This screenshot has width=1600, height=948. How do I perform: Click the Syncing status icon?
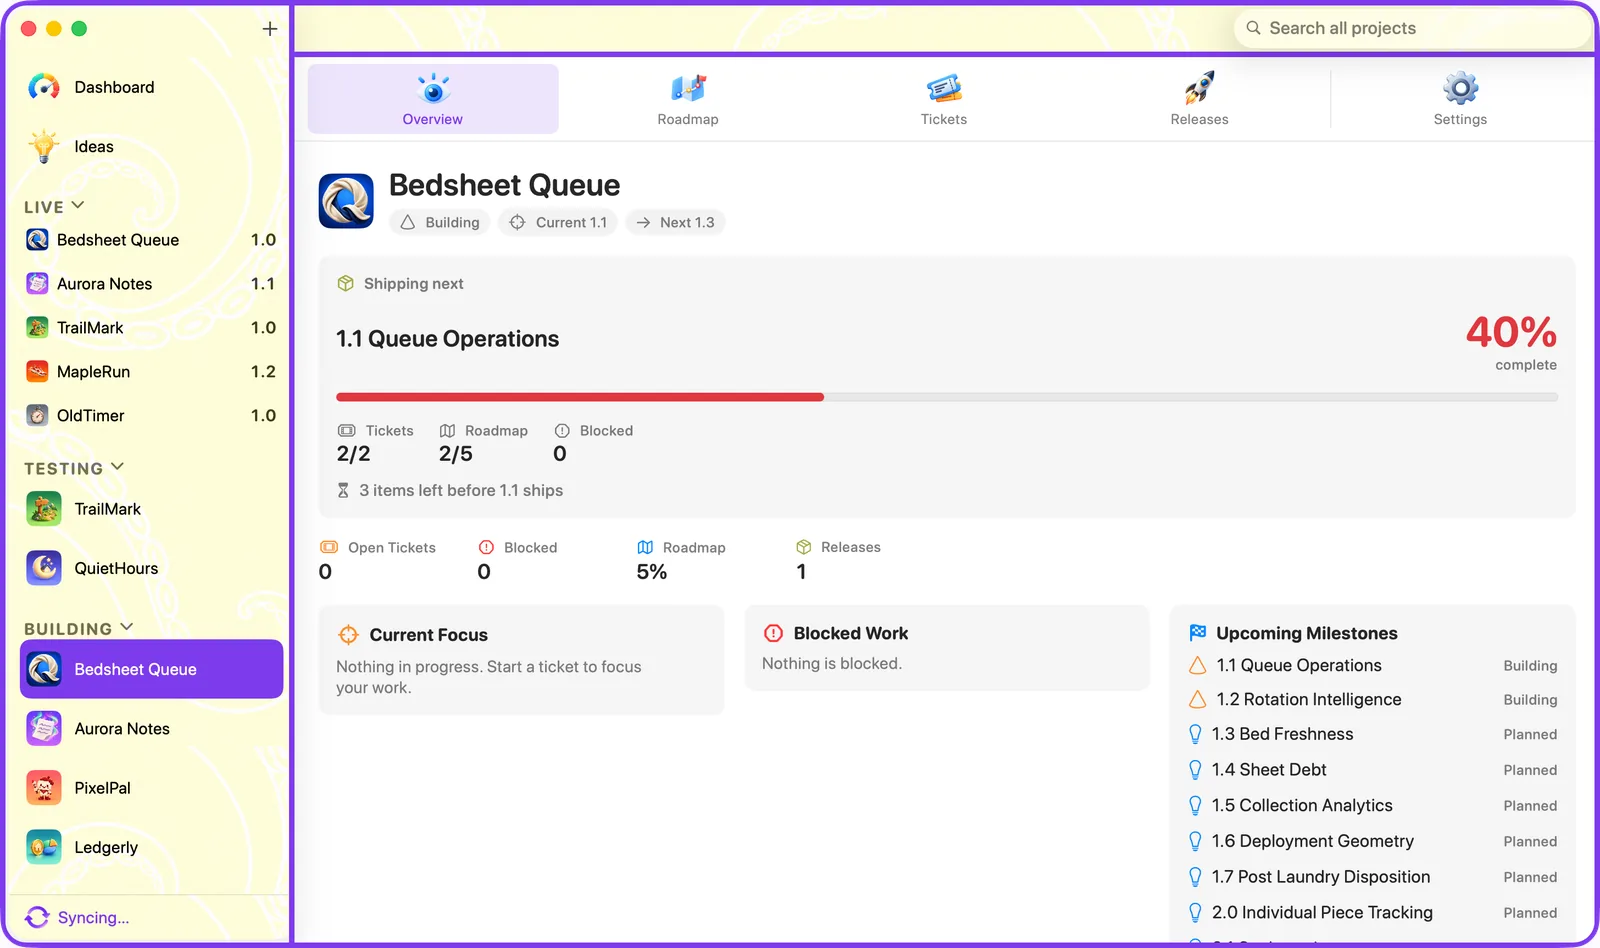pyautogui.click(x=38, y=917)
